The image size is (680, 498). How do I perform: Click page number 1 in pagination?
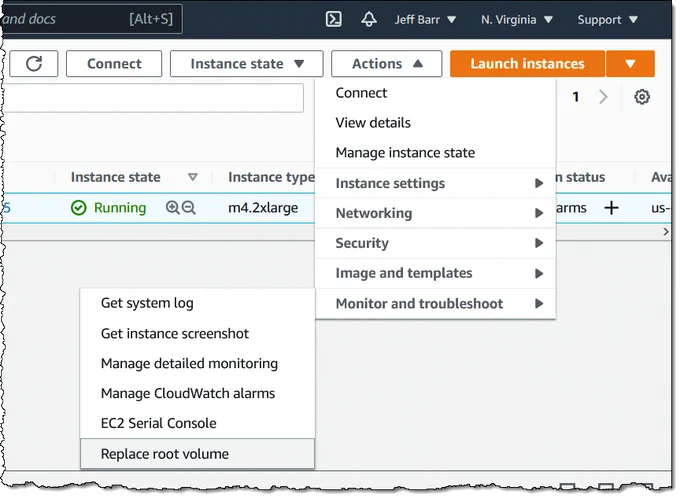click(x=575, y=97)
